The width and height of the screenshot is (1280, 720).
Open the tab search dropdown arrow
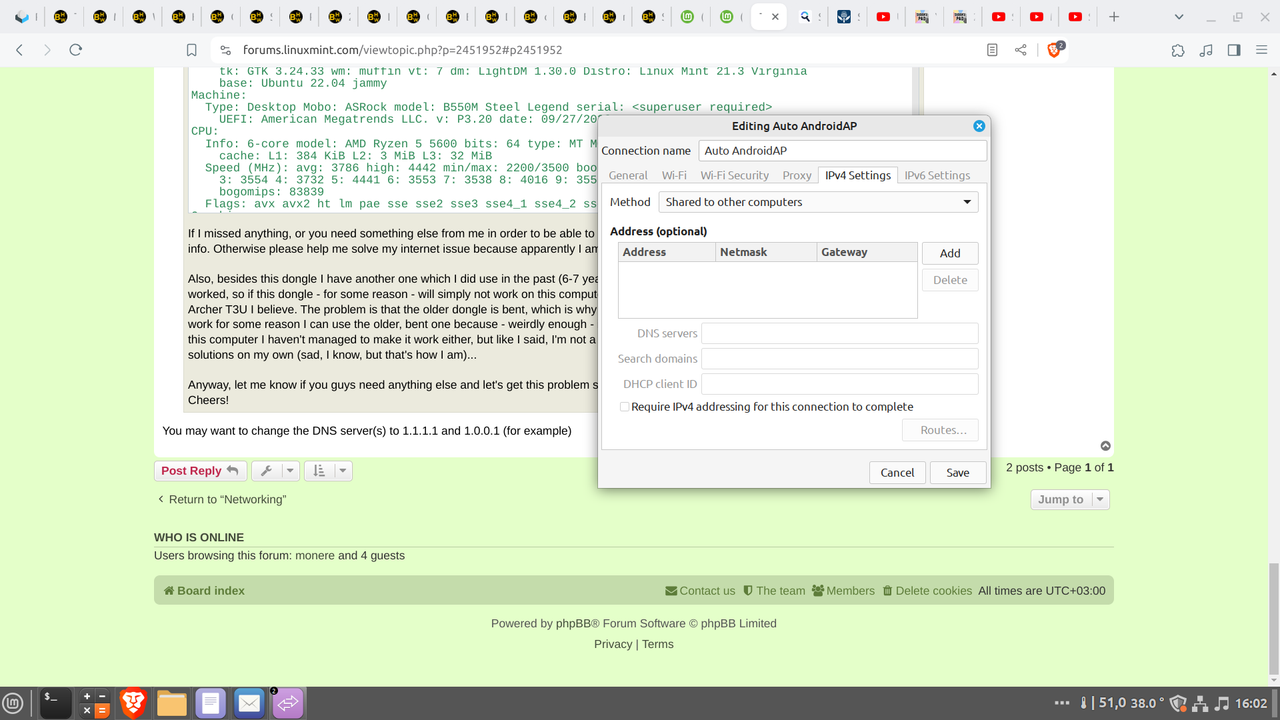click(x=1179, y=17)
